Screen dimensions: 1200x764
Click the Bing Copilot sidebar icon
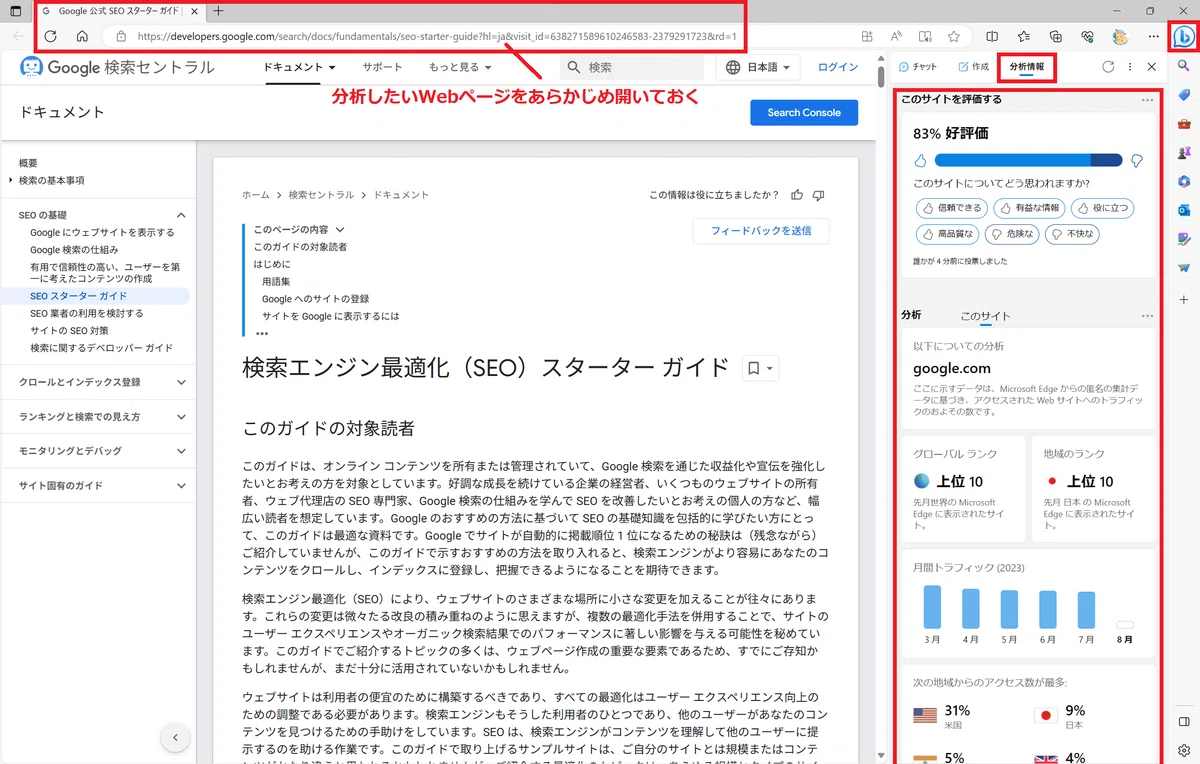coord(1183,36)
